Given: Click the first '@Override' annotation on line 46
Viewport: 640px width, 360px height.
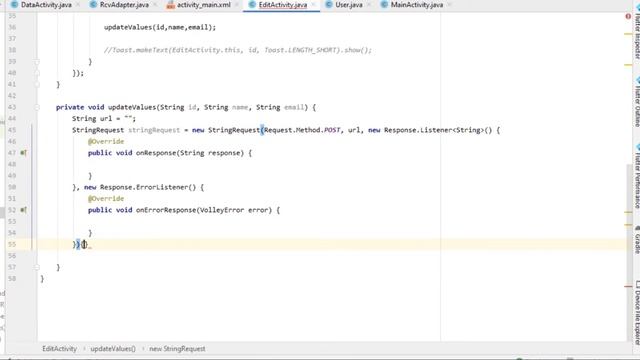Looking at the screenshot, I should coord(106,142).
